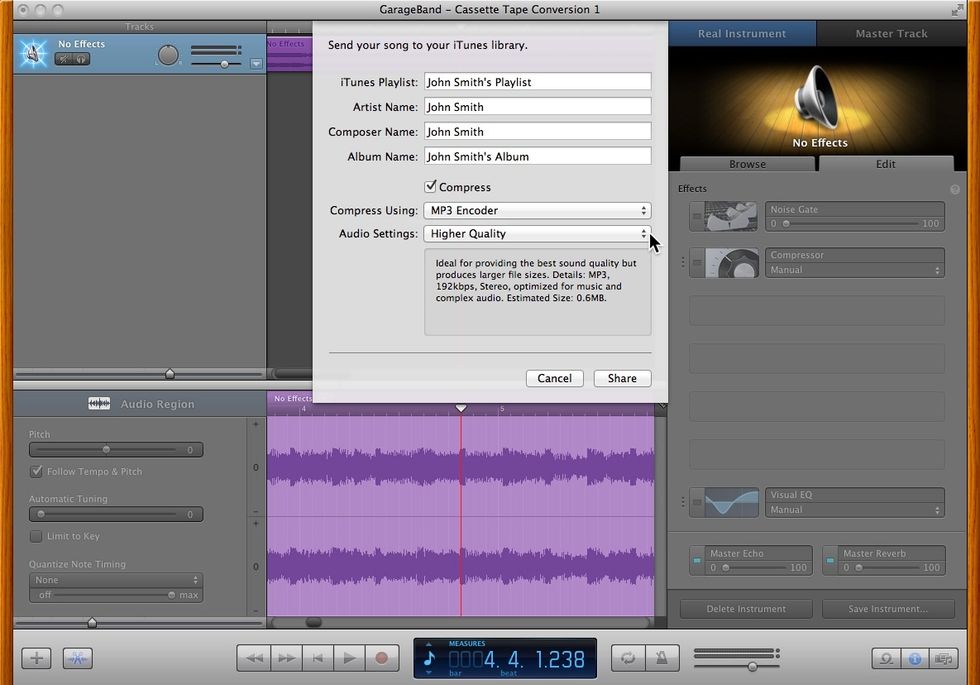Enable the Limit to Key checkbox
The width and height of the screenshot is (980, 685).
tap(37, 536)
